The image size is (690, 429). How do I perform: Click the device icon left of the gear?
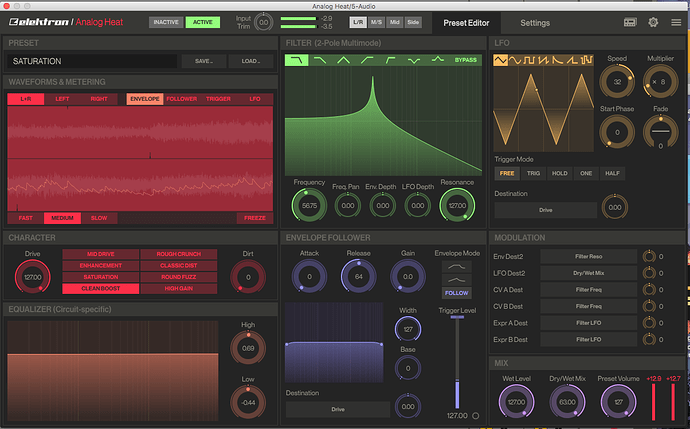[x=629, y=22]
